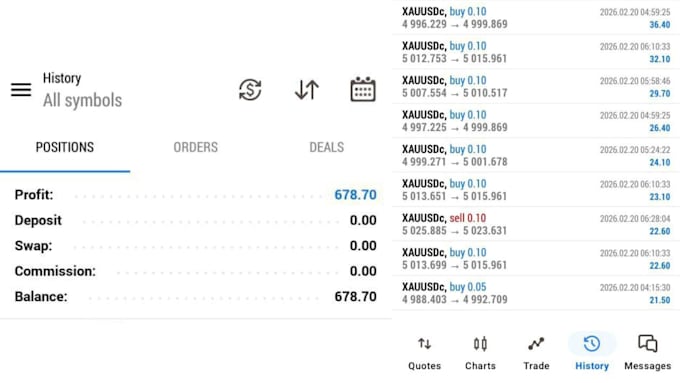
Task: Open sort order arrows icon
Action: [x=307, y=90]
